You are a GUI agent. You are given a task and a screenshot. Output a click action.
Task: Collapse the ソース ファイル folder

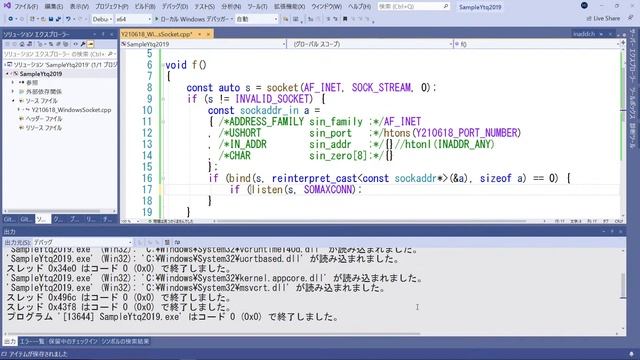point(13,101)
